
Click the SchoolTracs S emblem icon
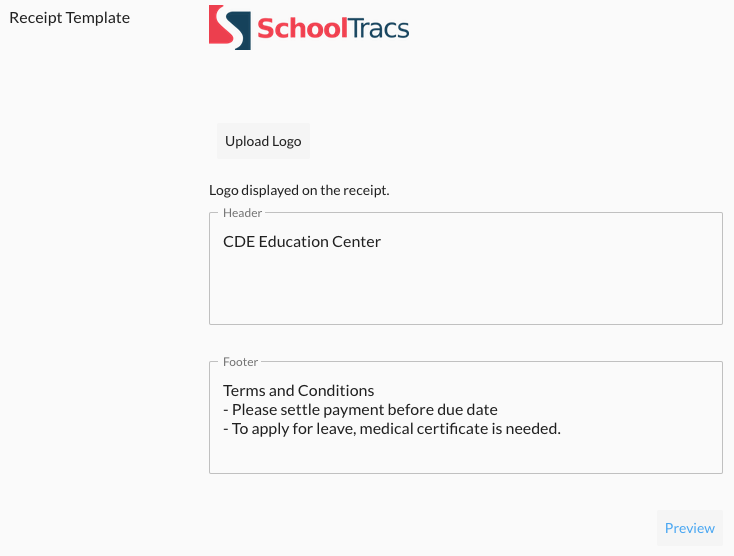[228, 27]
